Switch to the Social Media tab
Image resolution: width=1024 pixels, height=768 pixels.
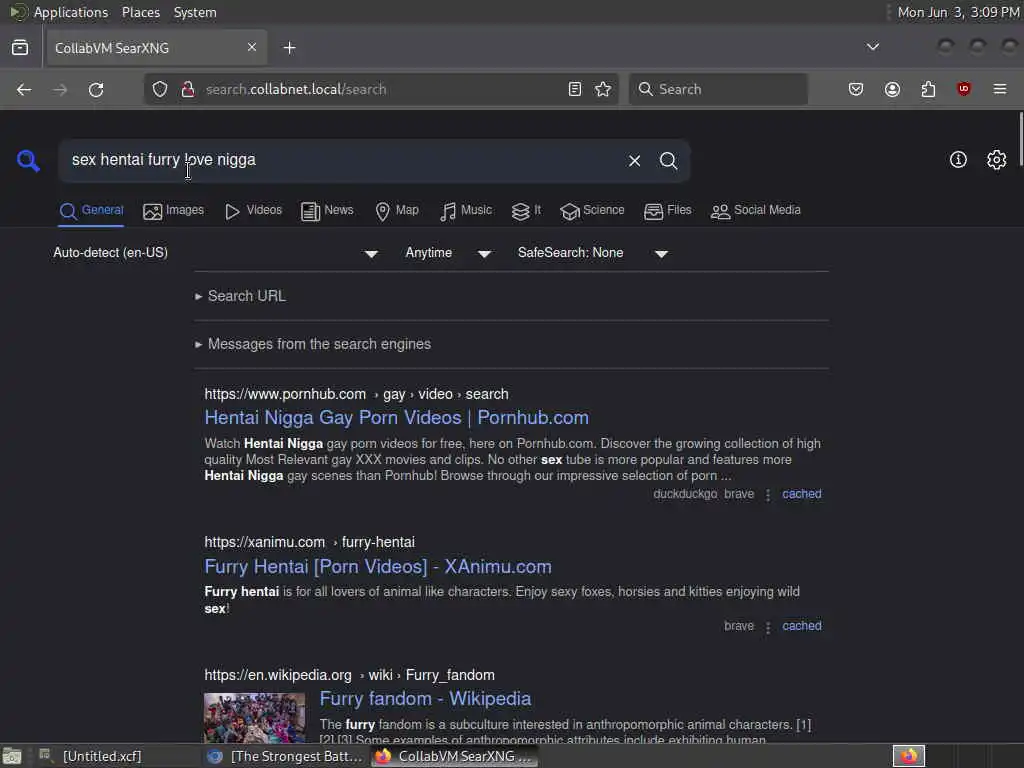pyautogui.click(x=756, y=210)
